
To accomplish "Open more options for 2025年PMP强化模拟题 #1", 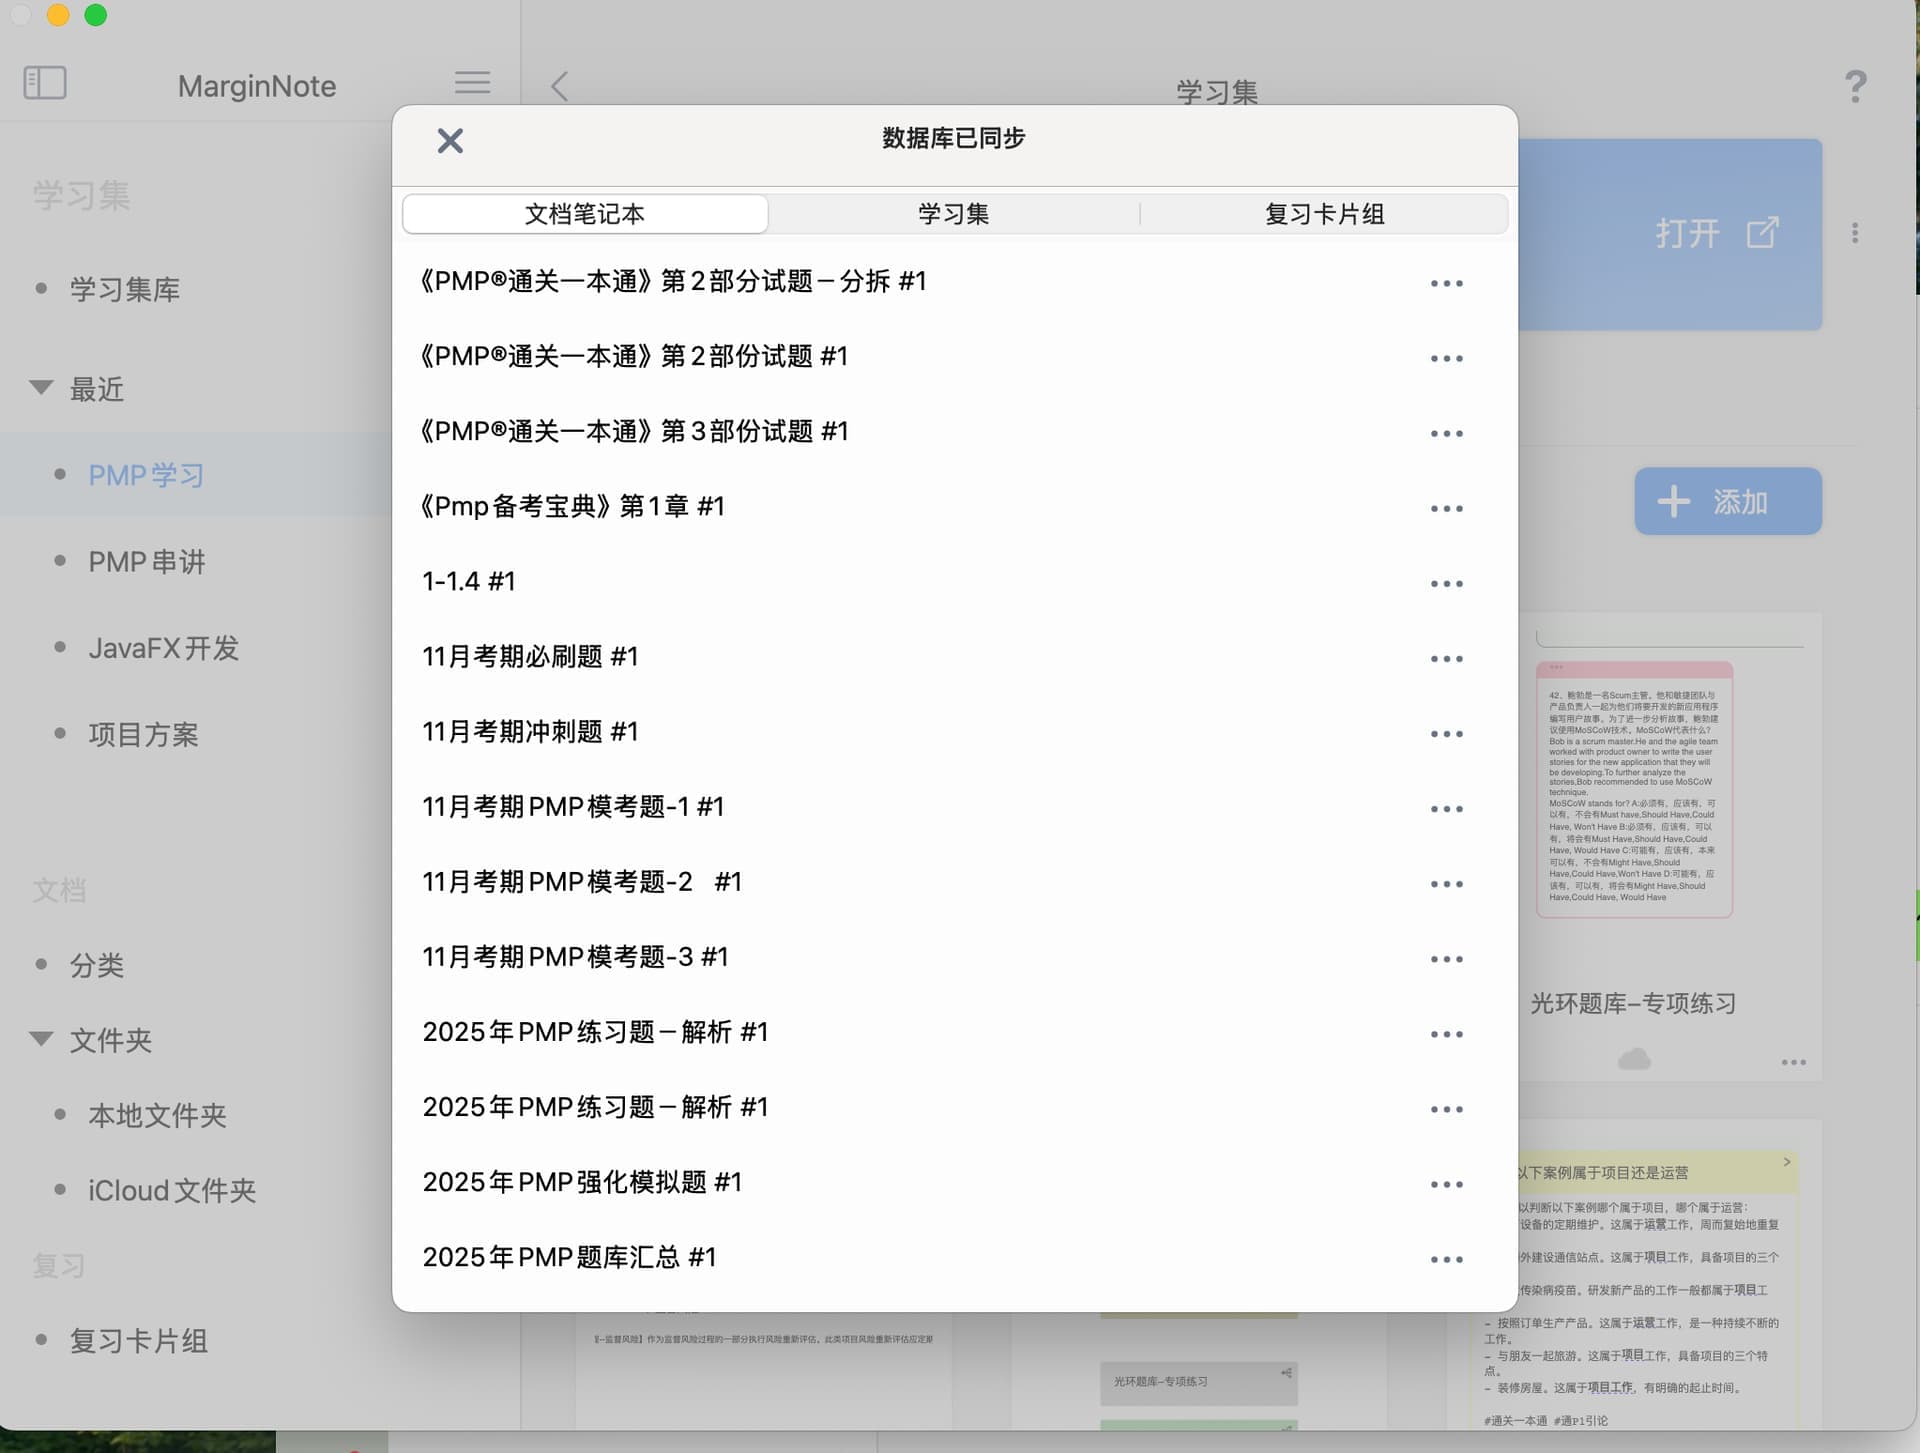I will (x=1446, y=1185).
